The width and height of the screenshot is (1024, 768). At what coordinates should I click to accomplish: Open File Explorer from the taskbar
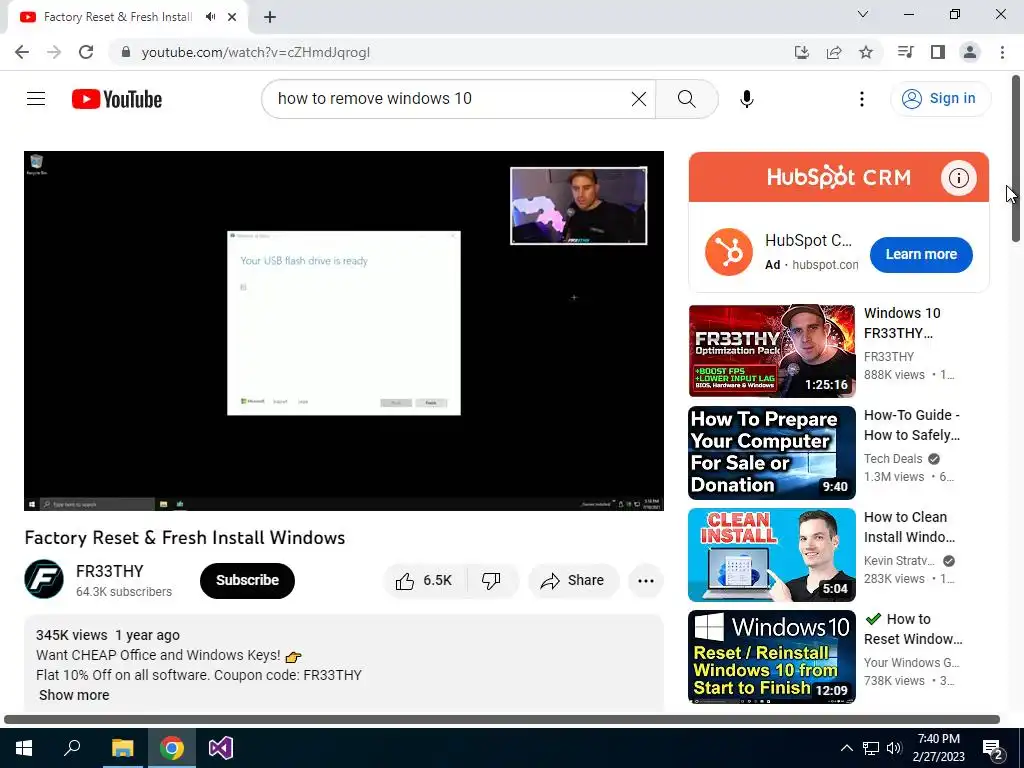click(122, 748)
